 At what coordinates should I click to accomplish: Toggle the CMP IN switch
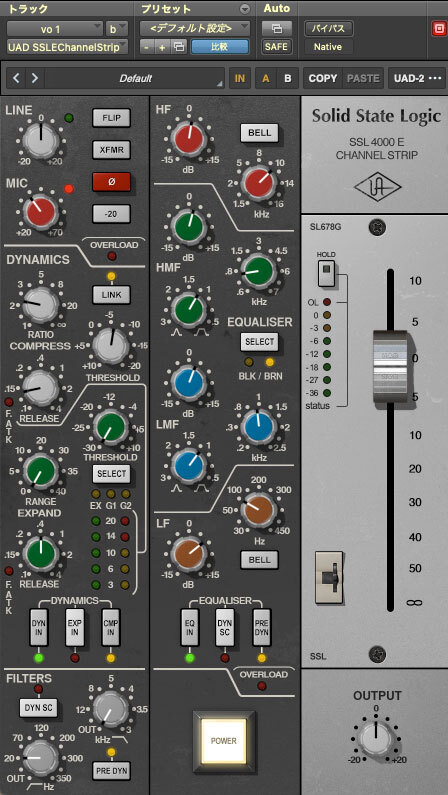110,627
